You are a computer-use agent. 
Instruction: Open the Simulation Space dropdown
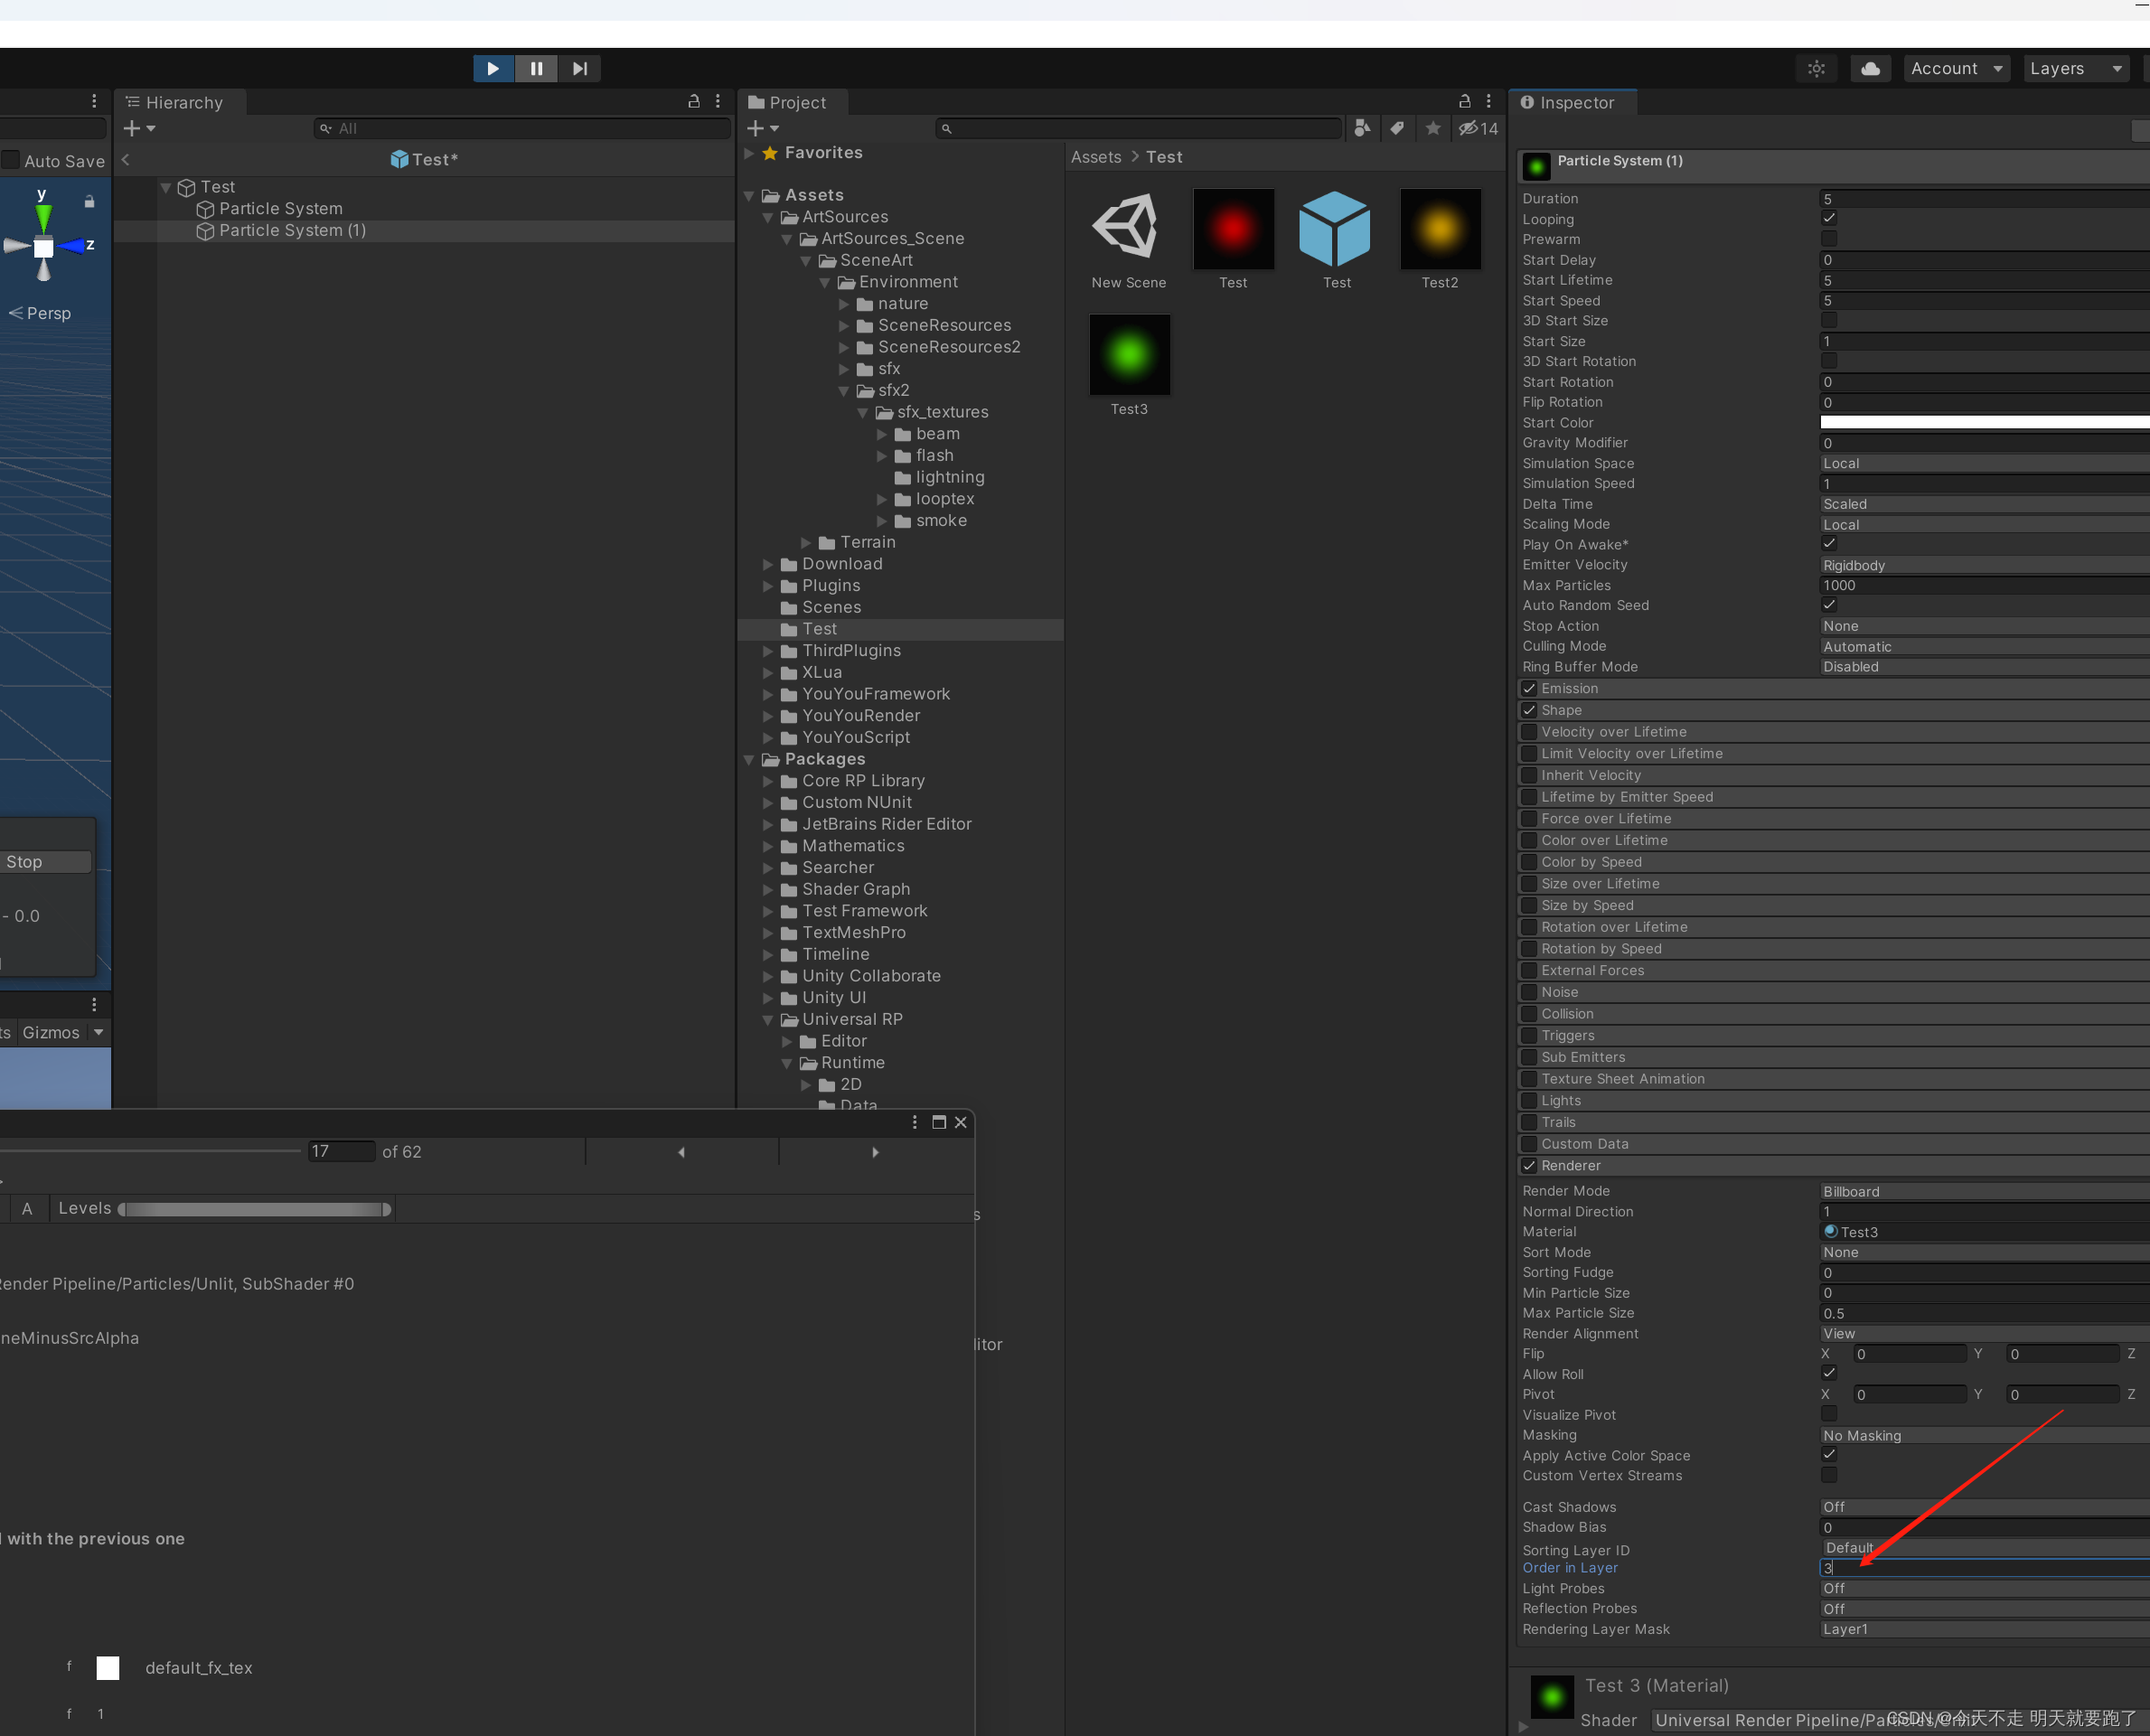1984,463
